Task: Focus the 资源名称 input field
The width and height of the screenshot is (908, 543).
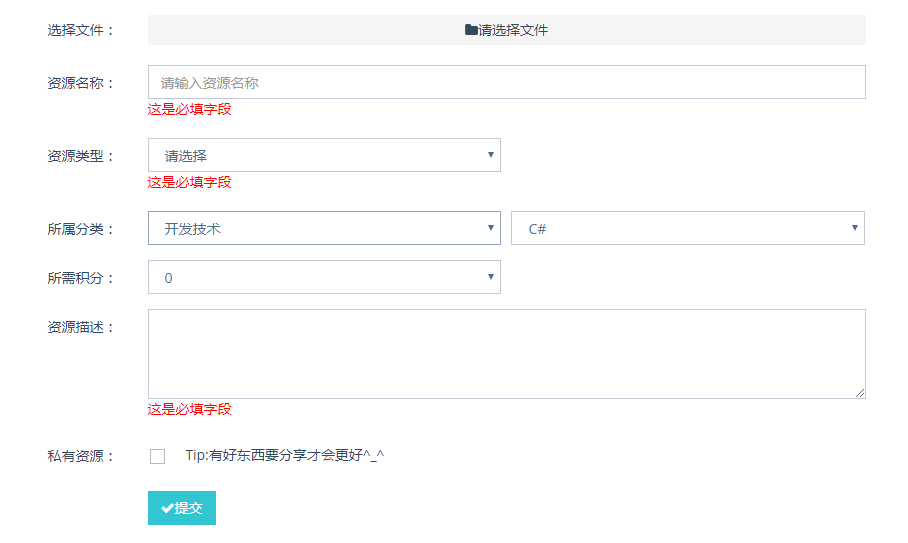Action: pos(506,82)
